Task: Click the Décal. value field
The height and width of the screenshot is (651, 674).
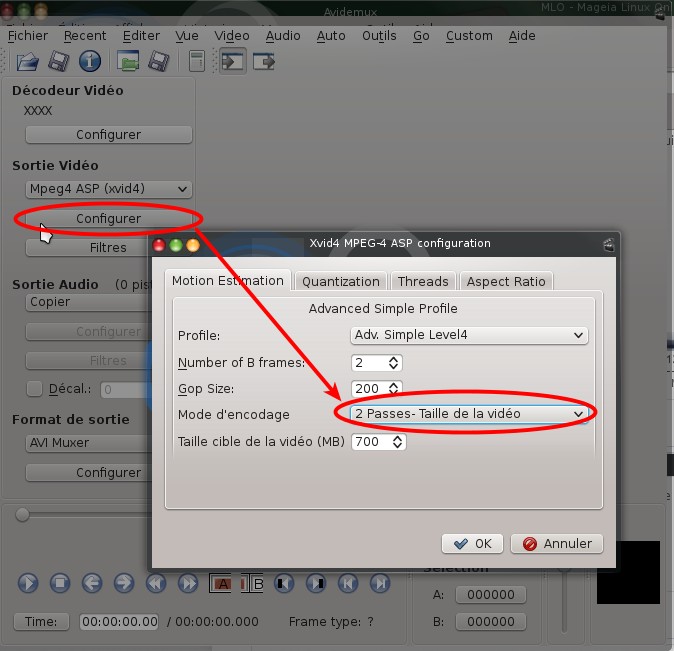Action: tap(125, 390)
